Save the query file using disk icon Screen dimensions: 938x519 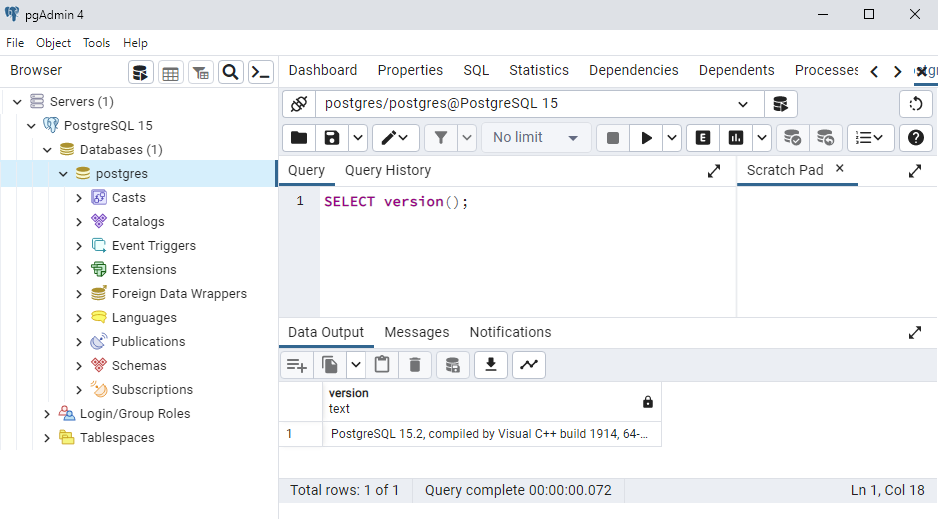point(331,138)
